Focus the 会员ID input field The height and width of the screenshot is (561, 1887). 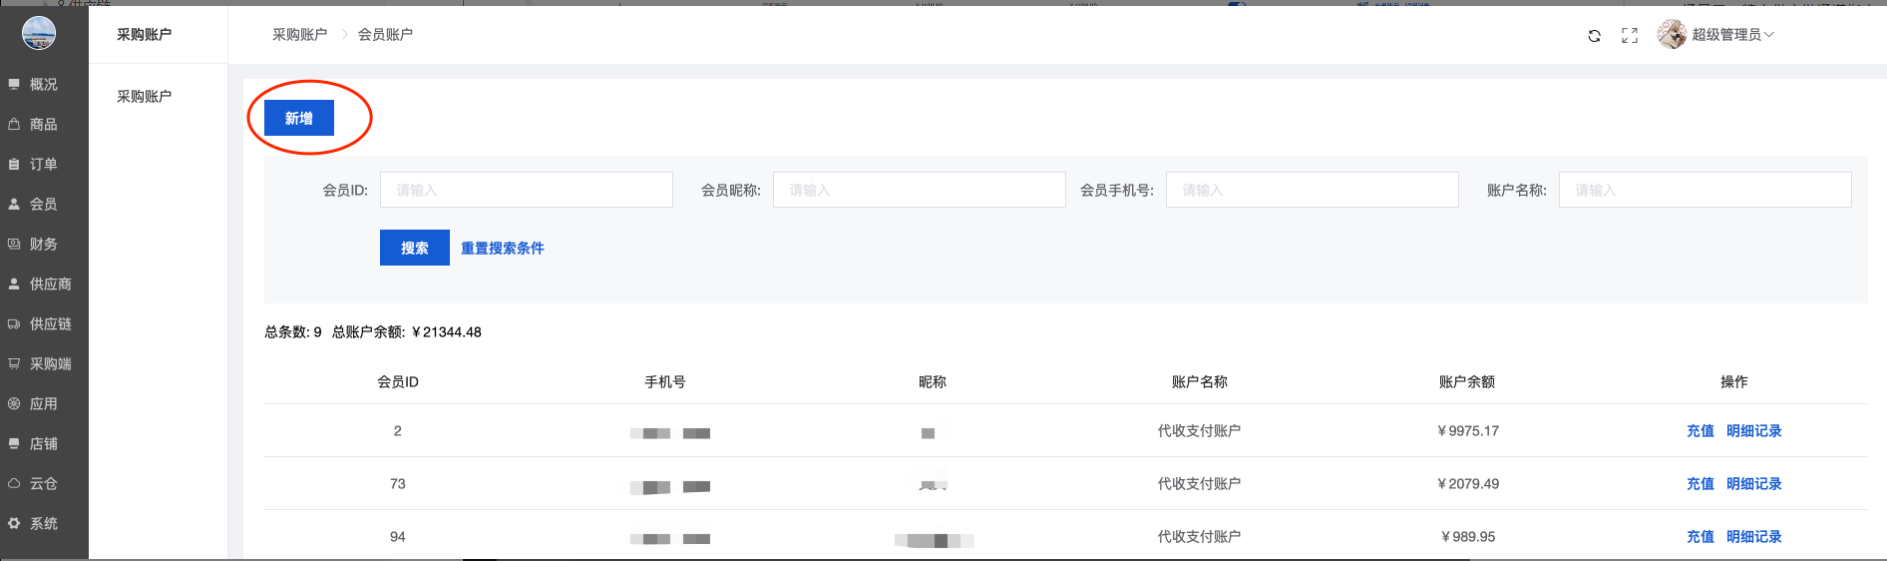pyautogui.click(x=526, y=190)
